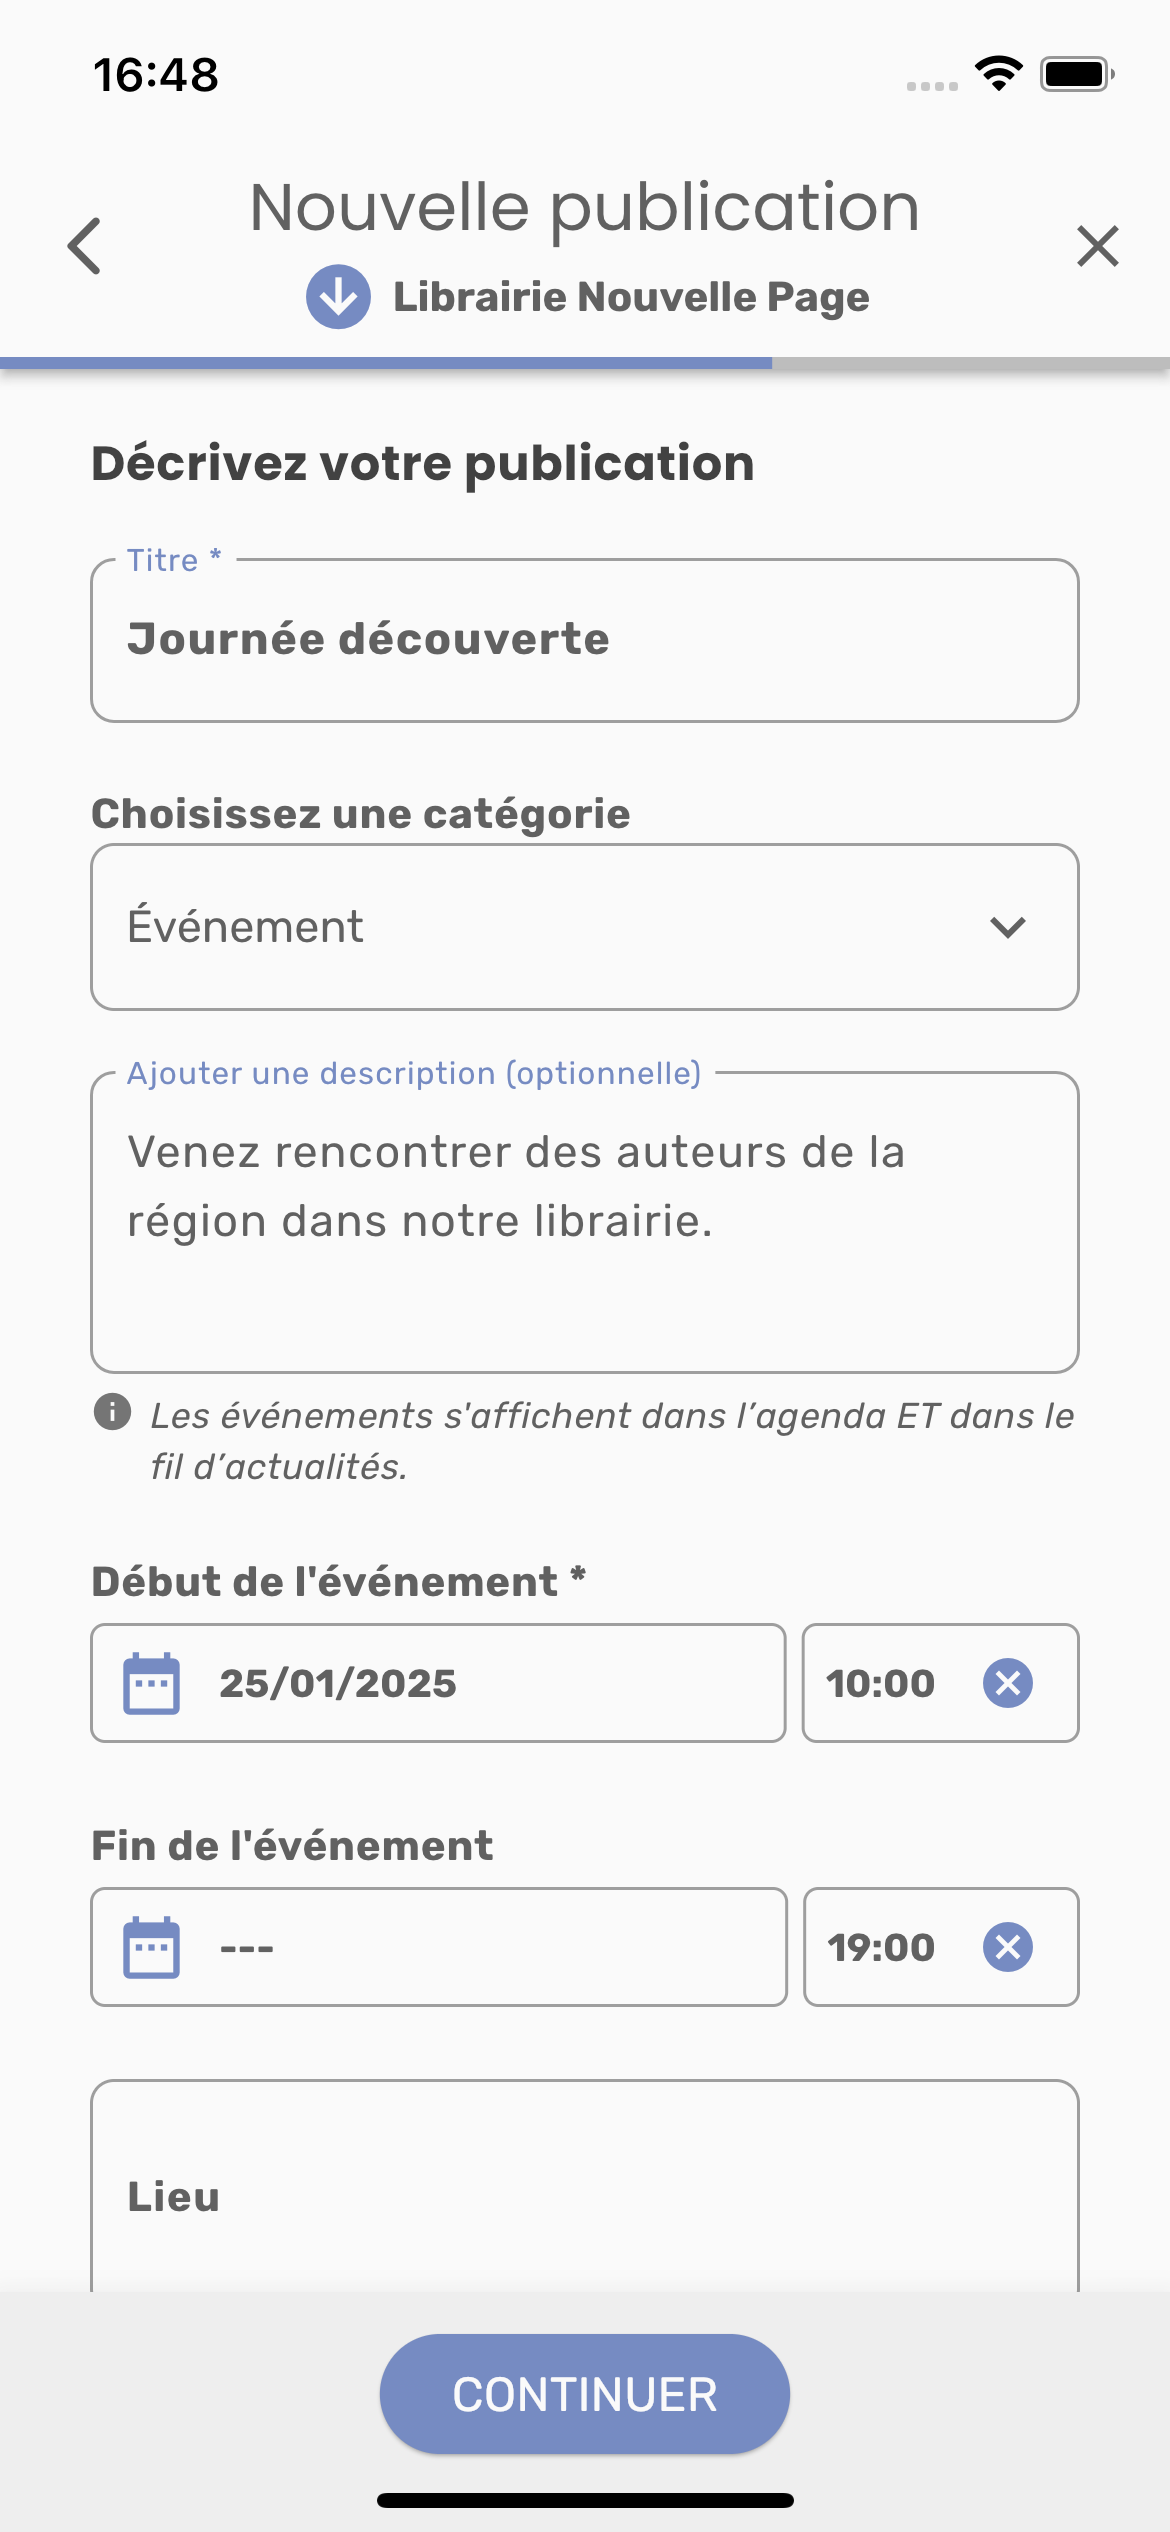Tap the back arrow in the header
The height and width of the screenshot is (2532, 1170).
[85, 246]
